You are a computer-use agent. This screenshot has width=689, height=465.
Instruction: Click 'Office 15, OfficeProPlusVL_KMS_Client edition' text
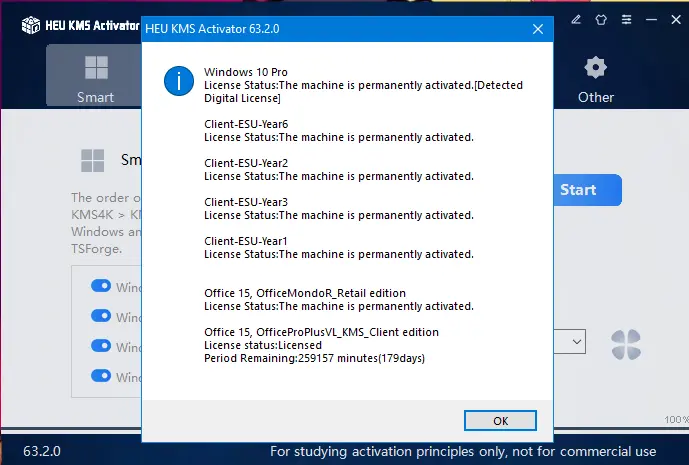(321, 332)
